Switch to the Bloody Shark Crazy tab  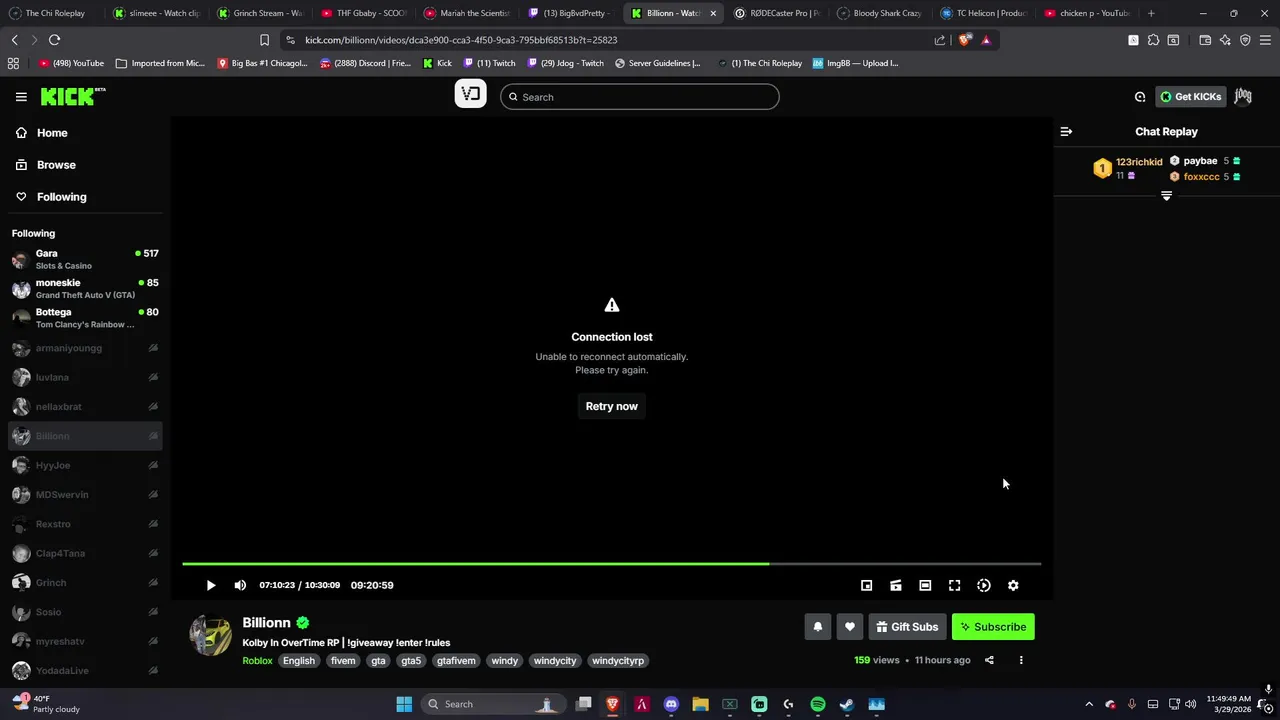point(881,13)
